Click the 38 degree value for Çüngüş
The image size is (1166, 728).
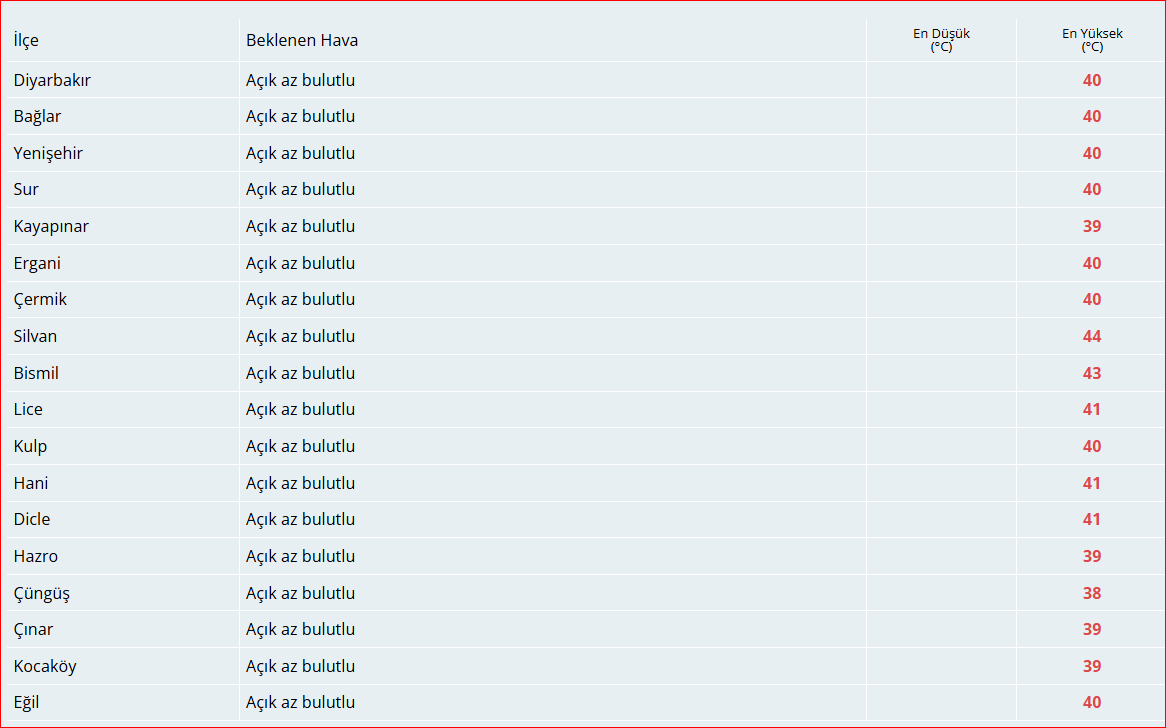tap(1092, 593)
